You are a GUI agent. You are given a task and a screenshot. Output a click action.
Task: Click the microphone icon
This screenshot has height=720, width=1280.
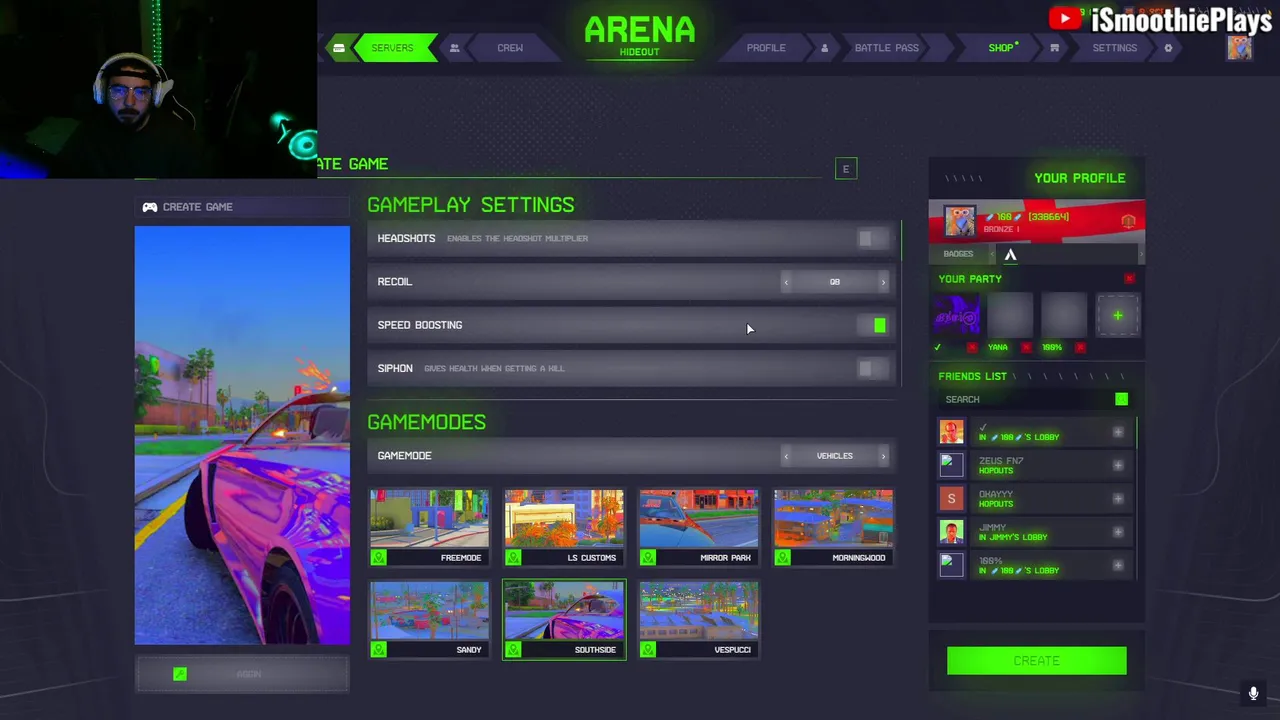pyautogui.click(x=1253, y=693)
